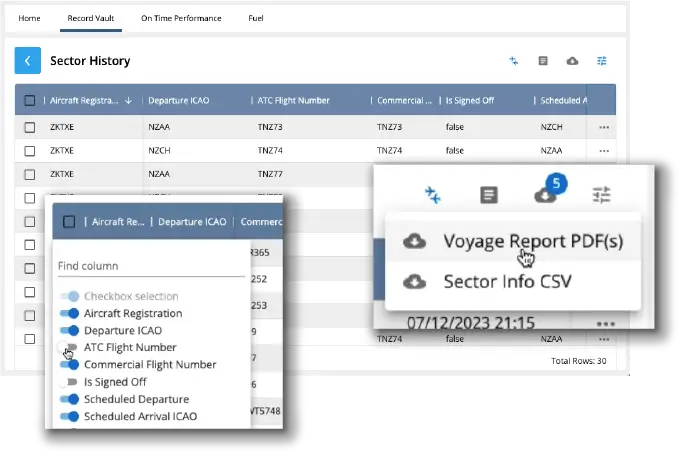Image resolution: width=682 pixels, height=455 pixels.
Task: Click the cloud download icon in top toolbar
Action: tap(572, 61)
